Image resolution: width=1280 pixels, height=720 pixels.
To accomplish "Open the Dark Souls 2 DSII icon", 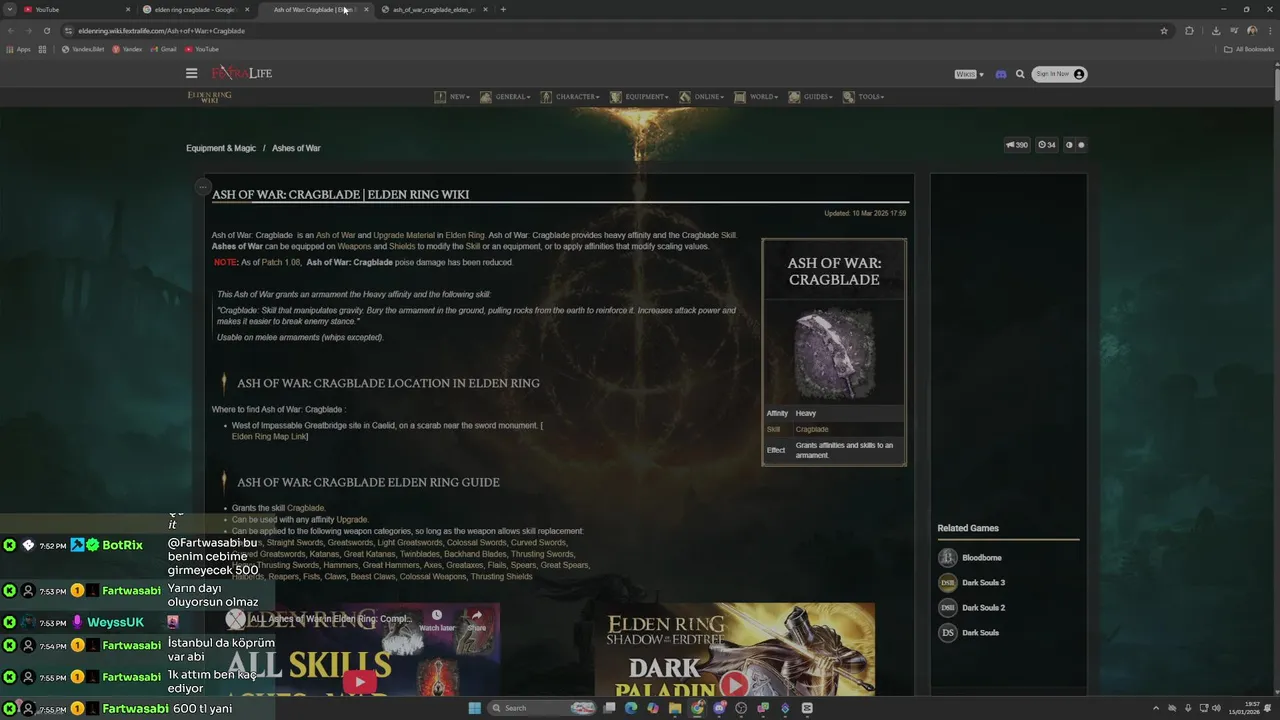I will tap(947, 608).
